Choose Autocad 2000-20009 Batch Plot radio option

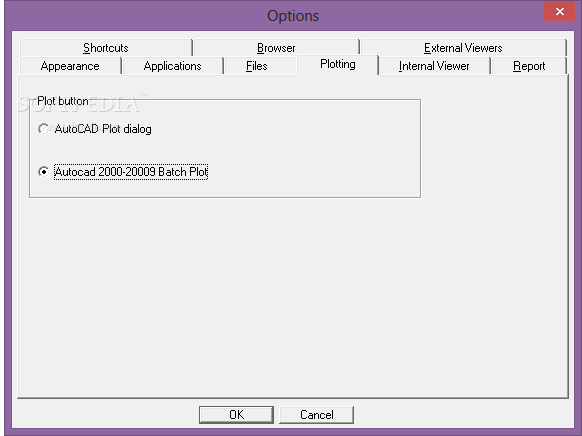tap(123, 172)
